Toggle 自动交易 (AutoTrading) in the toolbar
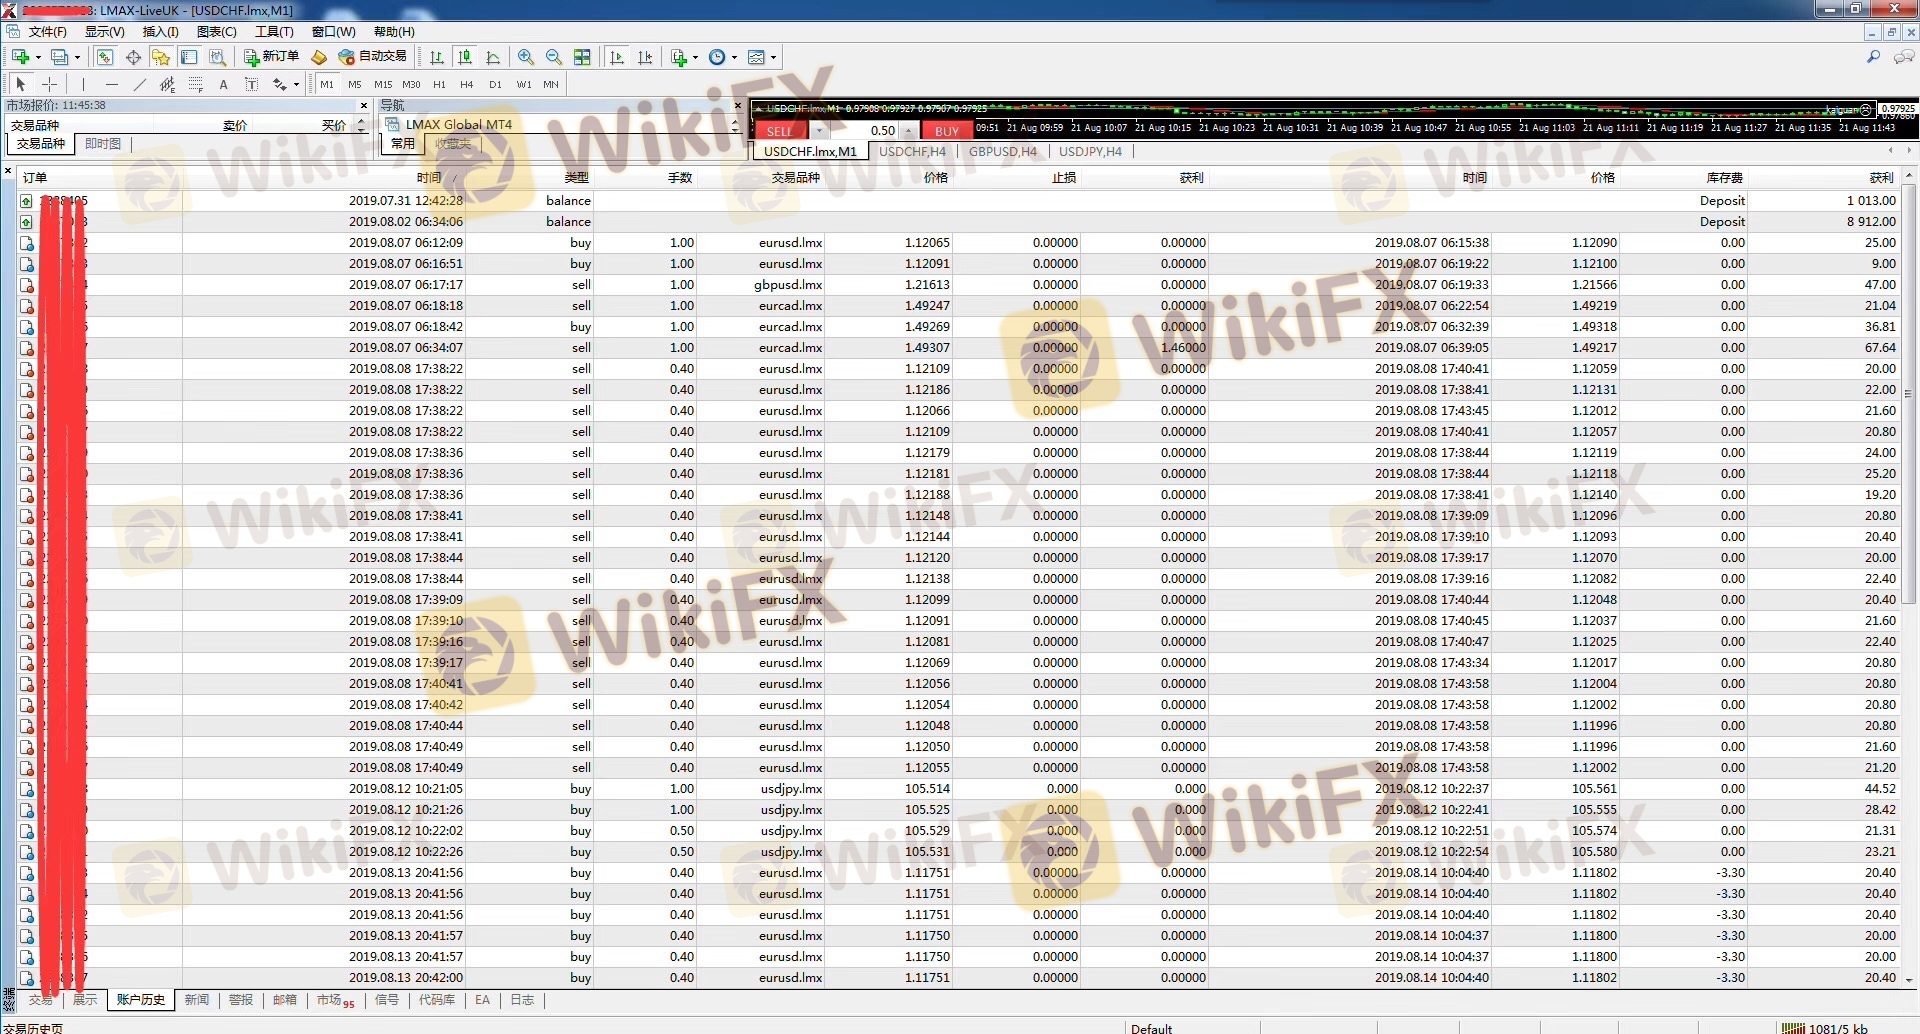Image resolution: width=1920 pixels, height=1034 pixels. [x=373, y=57]
